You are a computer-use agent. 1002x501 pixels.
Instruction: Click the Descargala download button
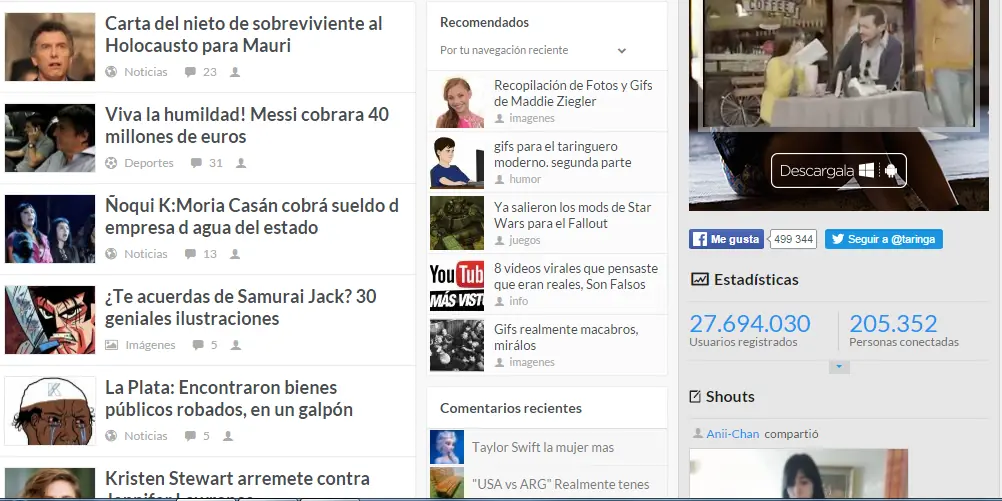pos(838,171)
